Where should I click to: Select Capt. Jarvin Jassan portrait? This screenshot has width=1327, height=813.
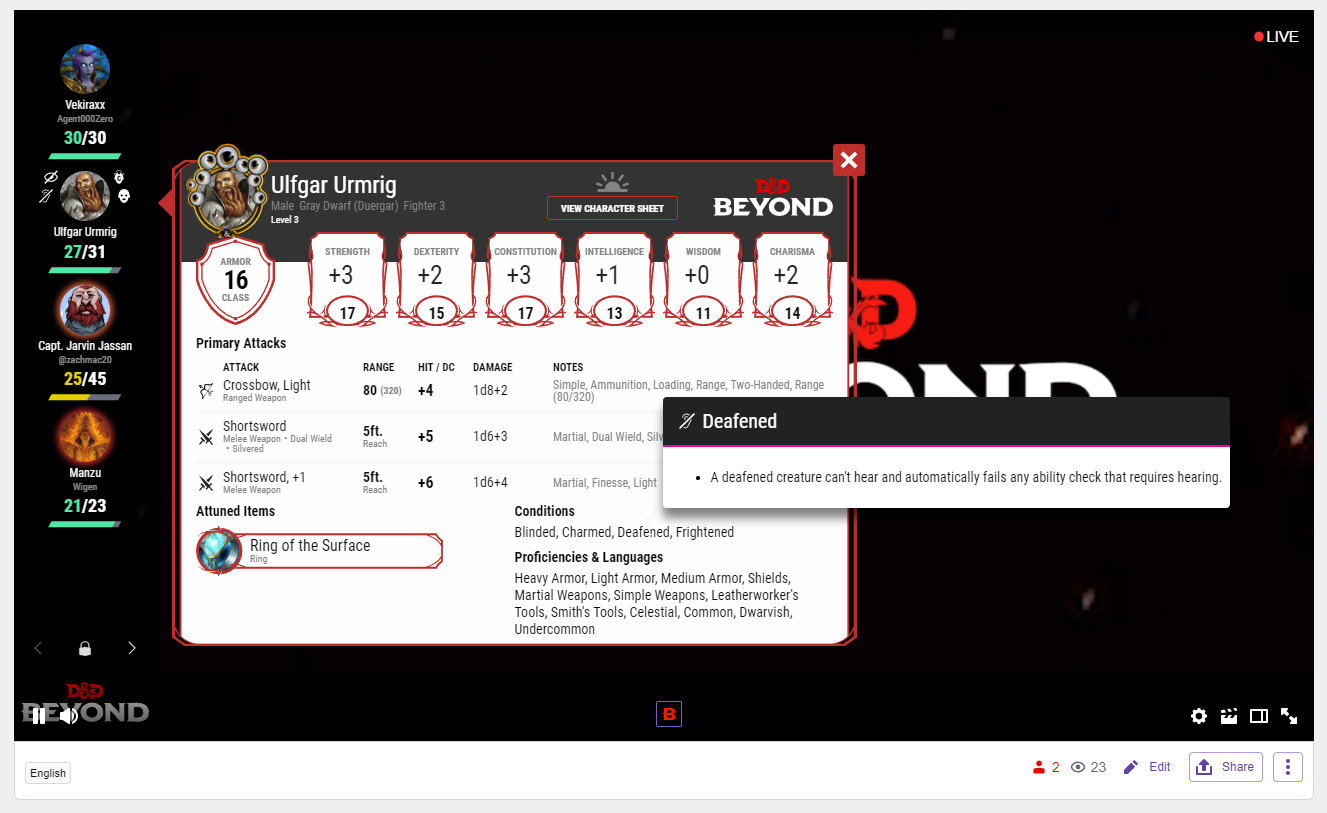click(85, 309)
